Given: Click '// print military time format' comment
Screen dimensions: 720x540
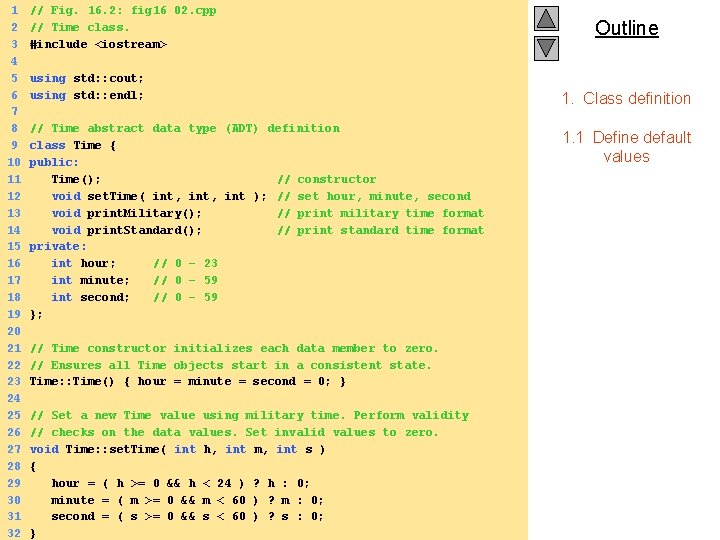Looking at the screenshot, I should click(x=381, y=213).
